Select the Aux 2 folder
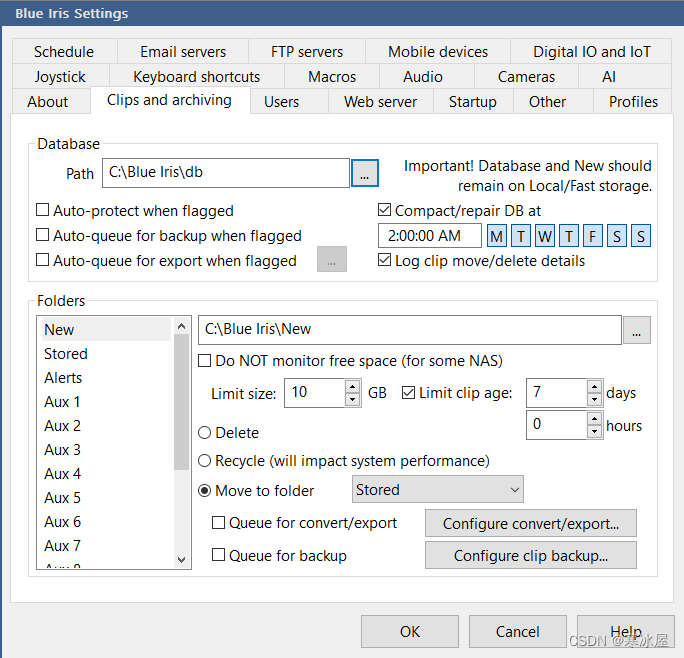 106,425
